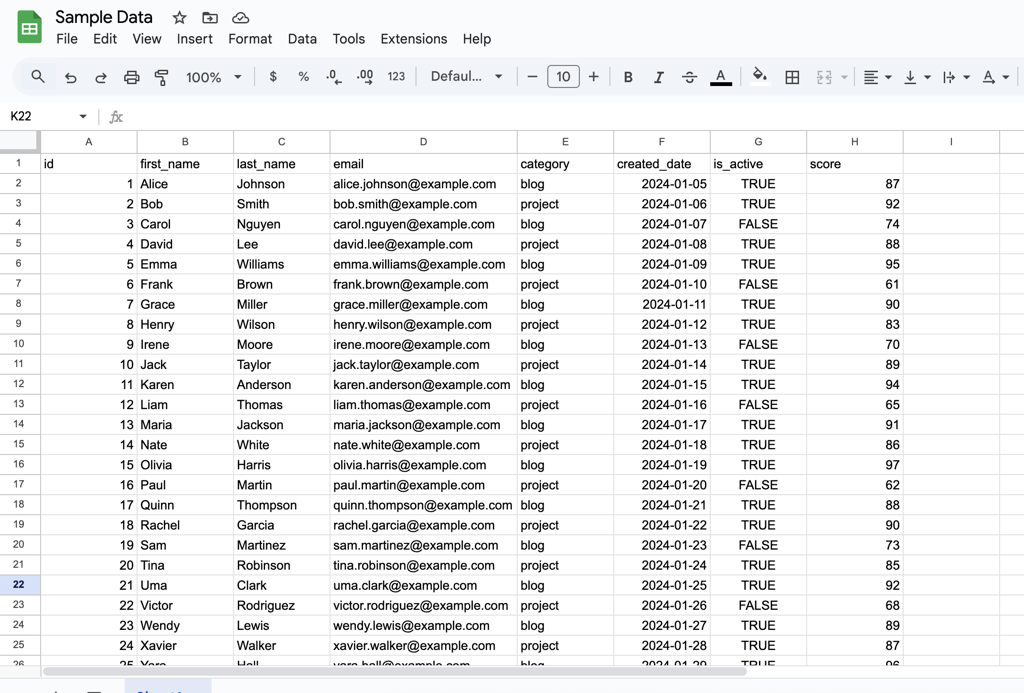Star the Sample Data spreadsheet
Image resolution: width=1024 pixels, height=693 pixels.
178,17
